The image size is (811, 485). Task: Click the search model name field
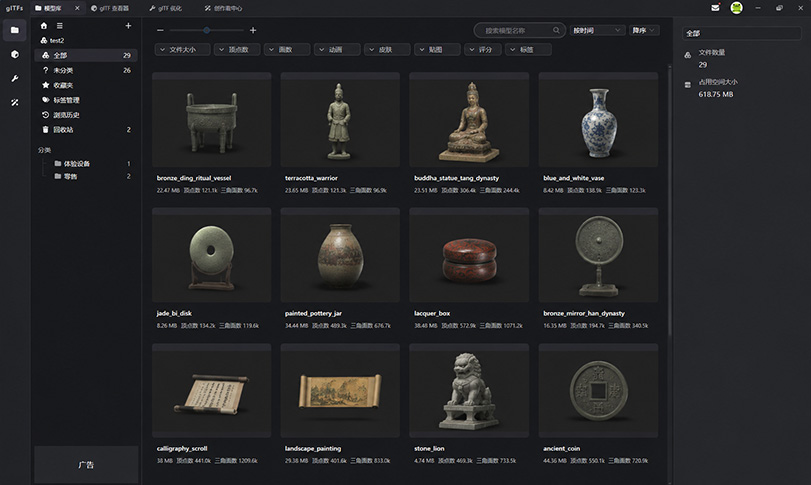(x=519, y=31)
